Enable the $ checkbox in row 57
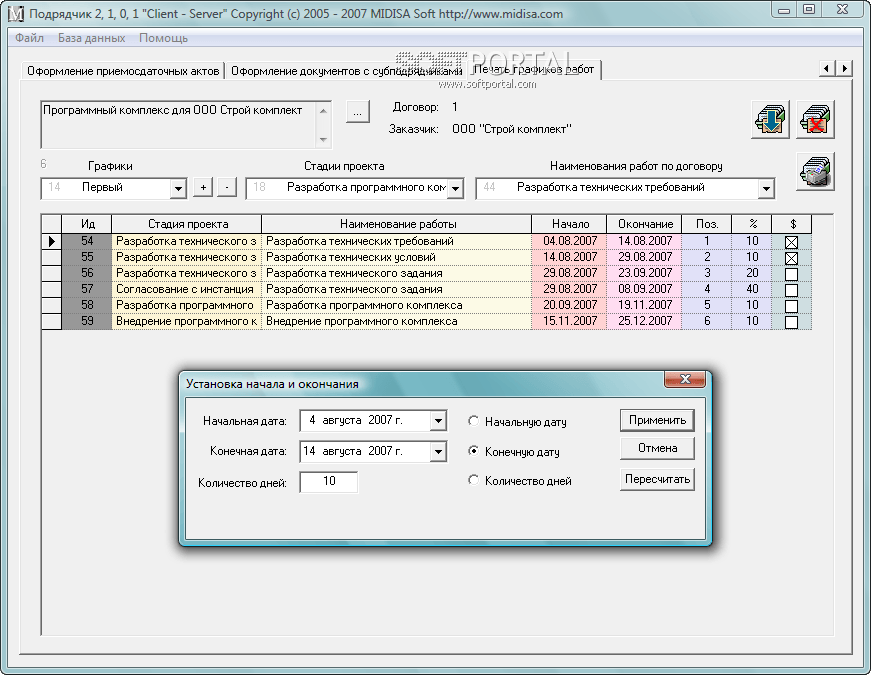 click(x=792, y=290)
